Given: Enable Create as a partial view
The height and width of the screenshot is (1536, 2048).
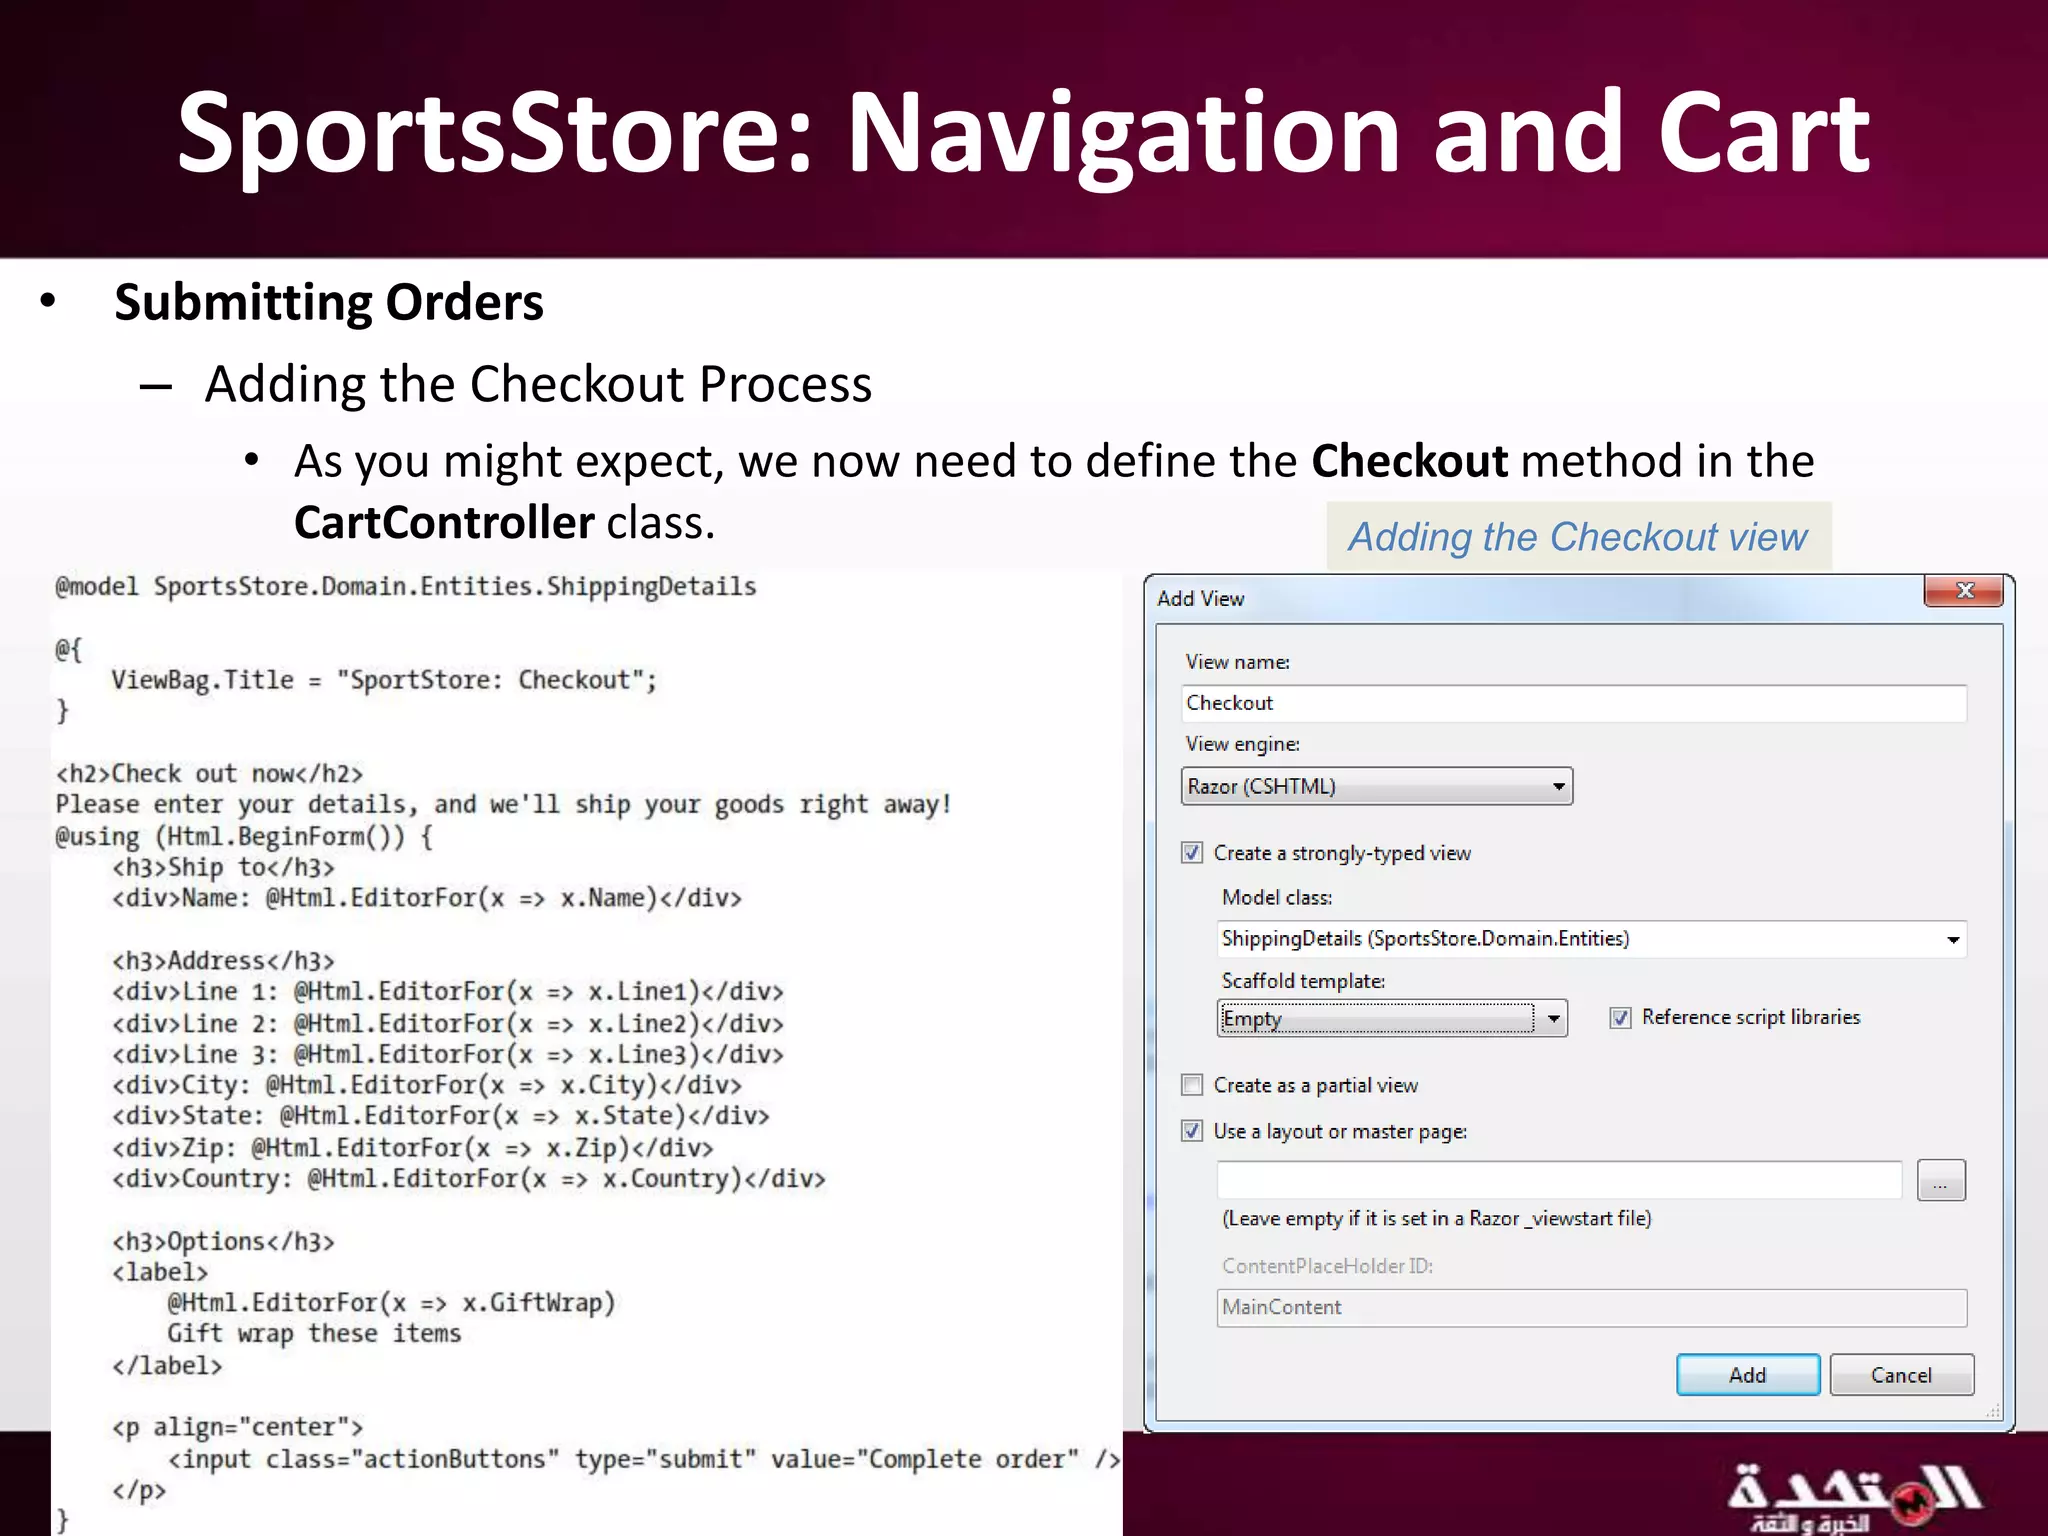Looking at the screenshot, I should [1192, 1085].
